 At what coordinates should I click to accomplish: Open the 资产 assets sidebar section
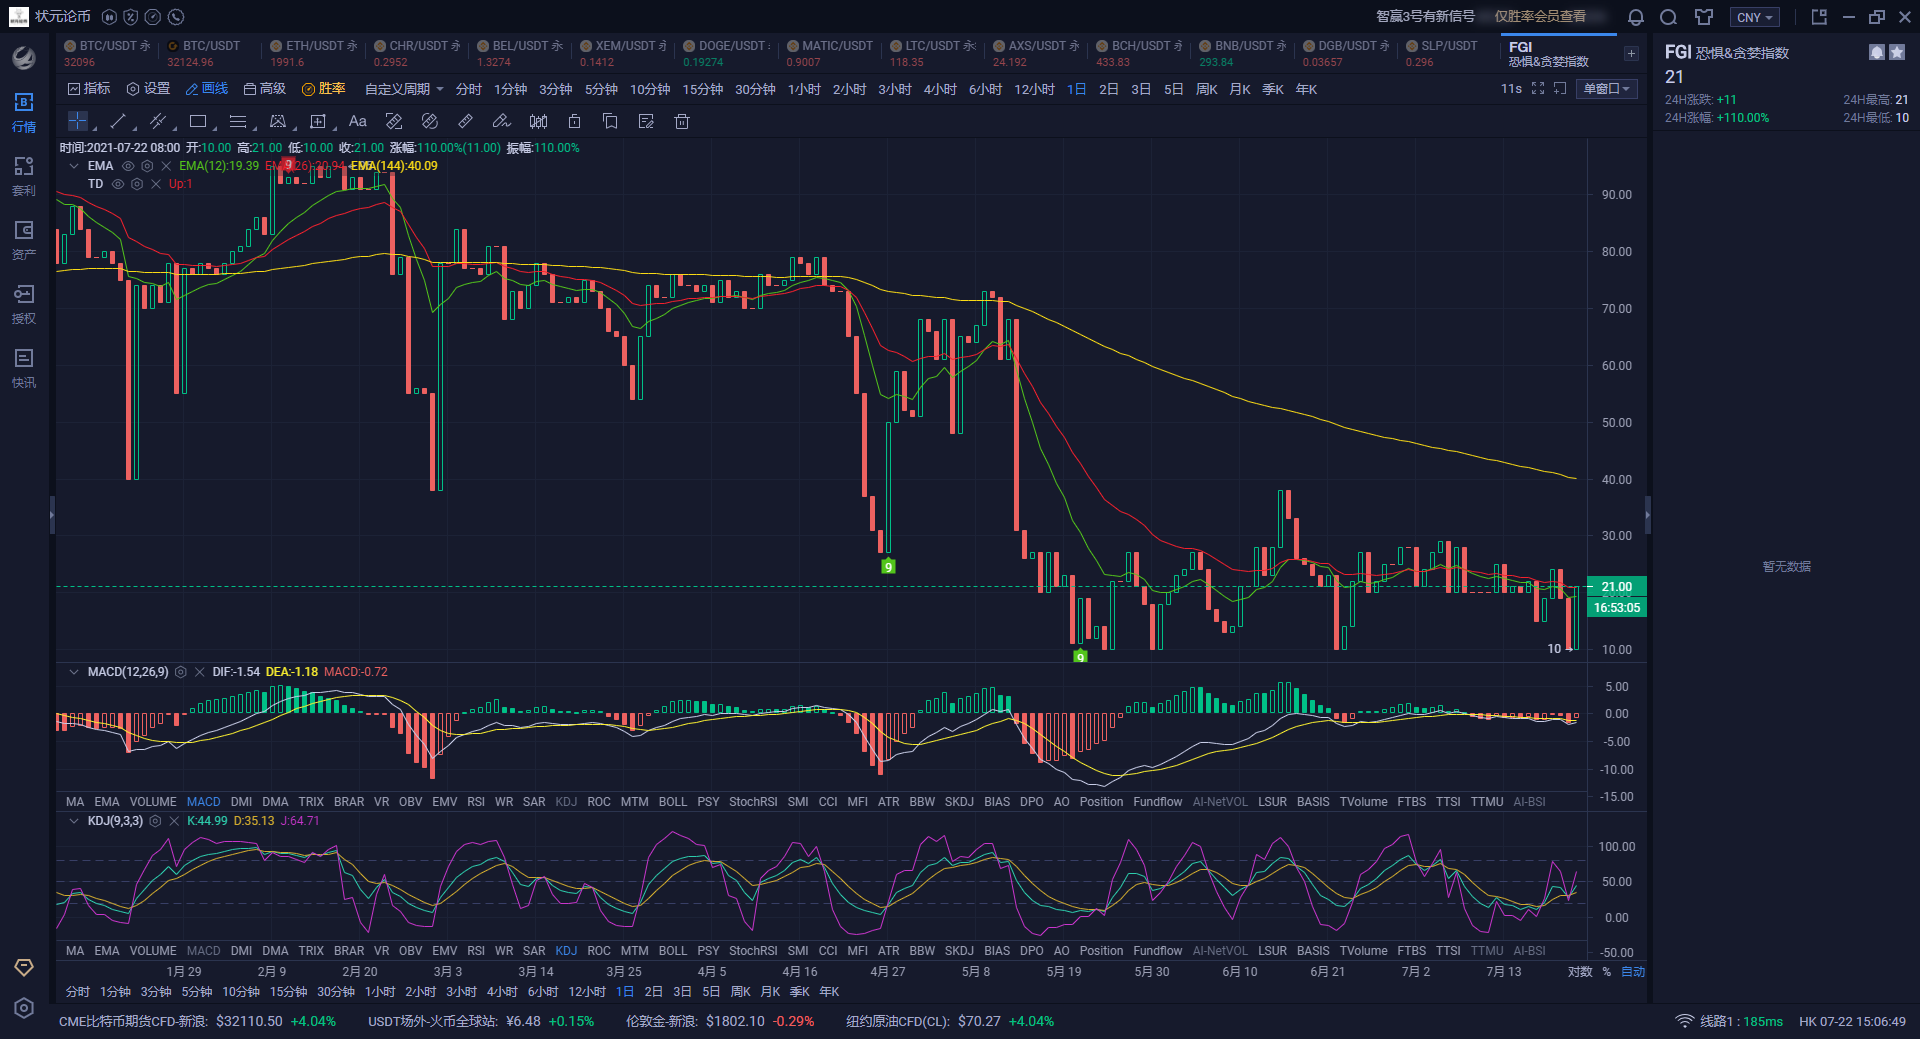pyautogui.click(x=24, y=240)
